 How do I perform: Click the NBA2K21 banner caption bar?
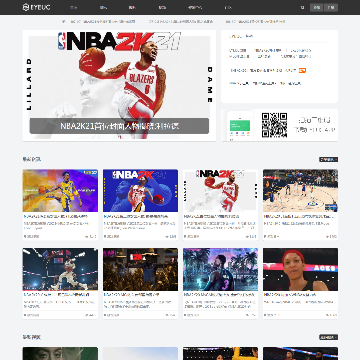[x=119, y=126]
